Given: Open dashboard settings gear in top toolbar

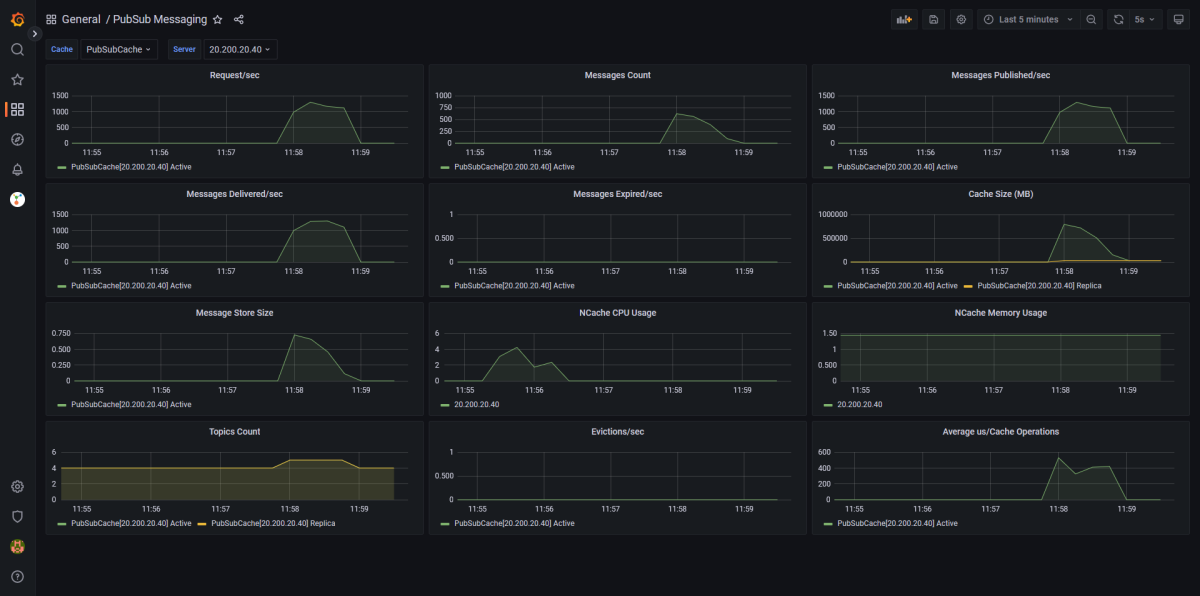Looking at the screenshot, I should (x=961, y=19).
